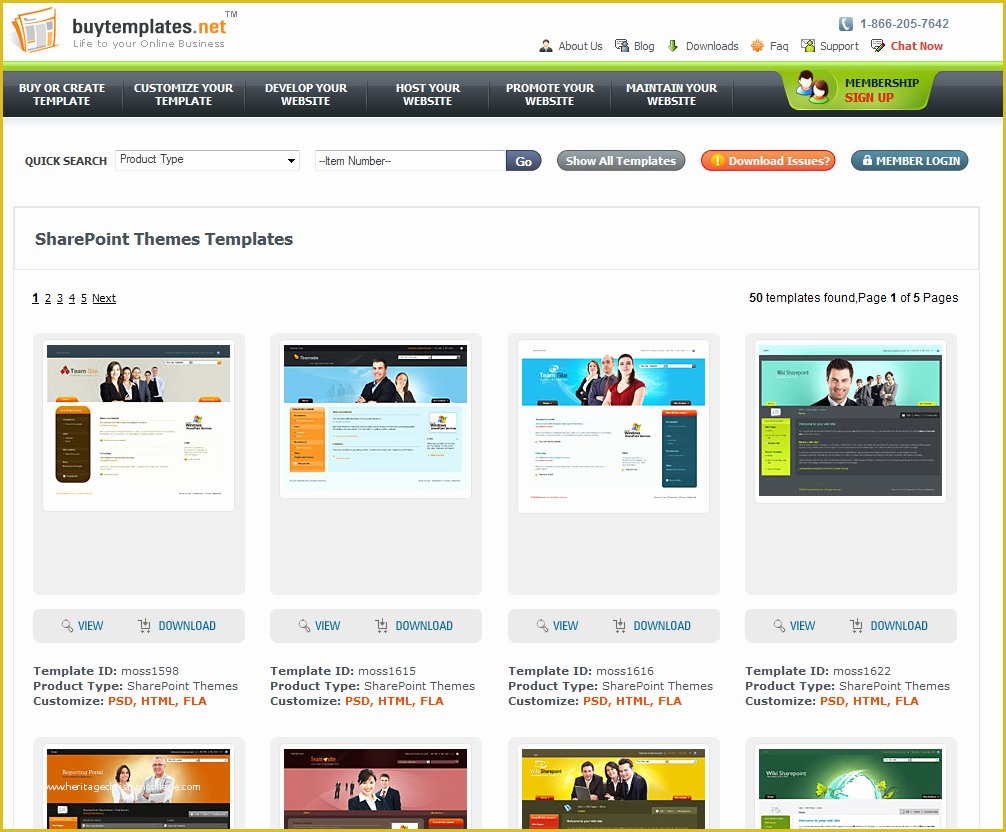This screenshot has height=832, width=1006.
Task: Open Buy or Create Template menu
Action: pos(62,94)
